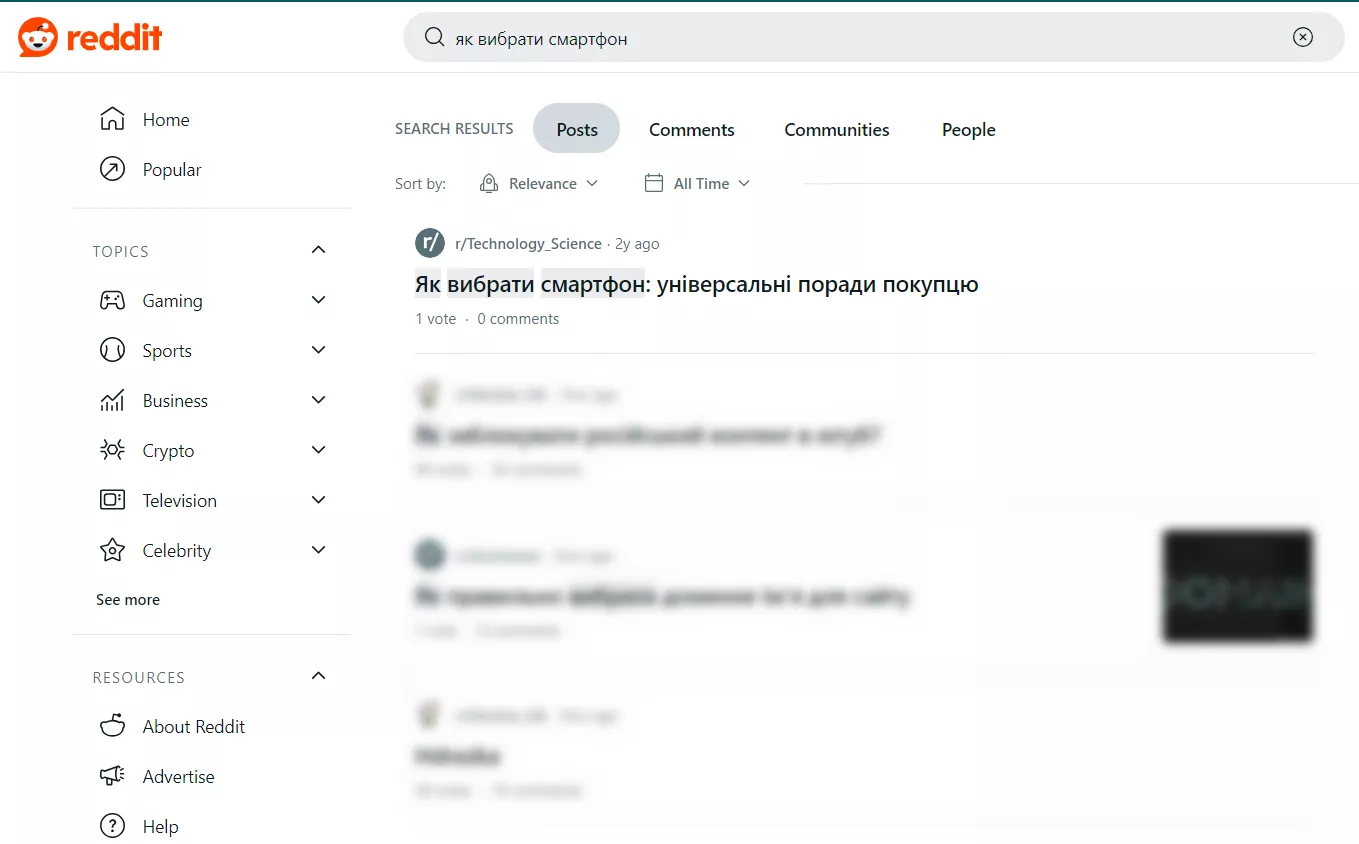Expand the Gaming topic chevron
Viewport: 1359px width, 844px height.
tap(318, 300)
